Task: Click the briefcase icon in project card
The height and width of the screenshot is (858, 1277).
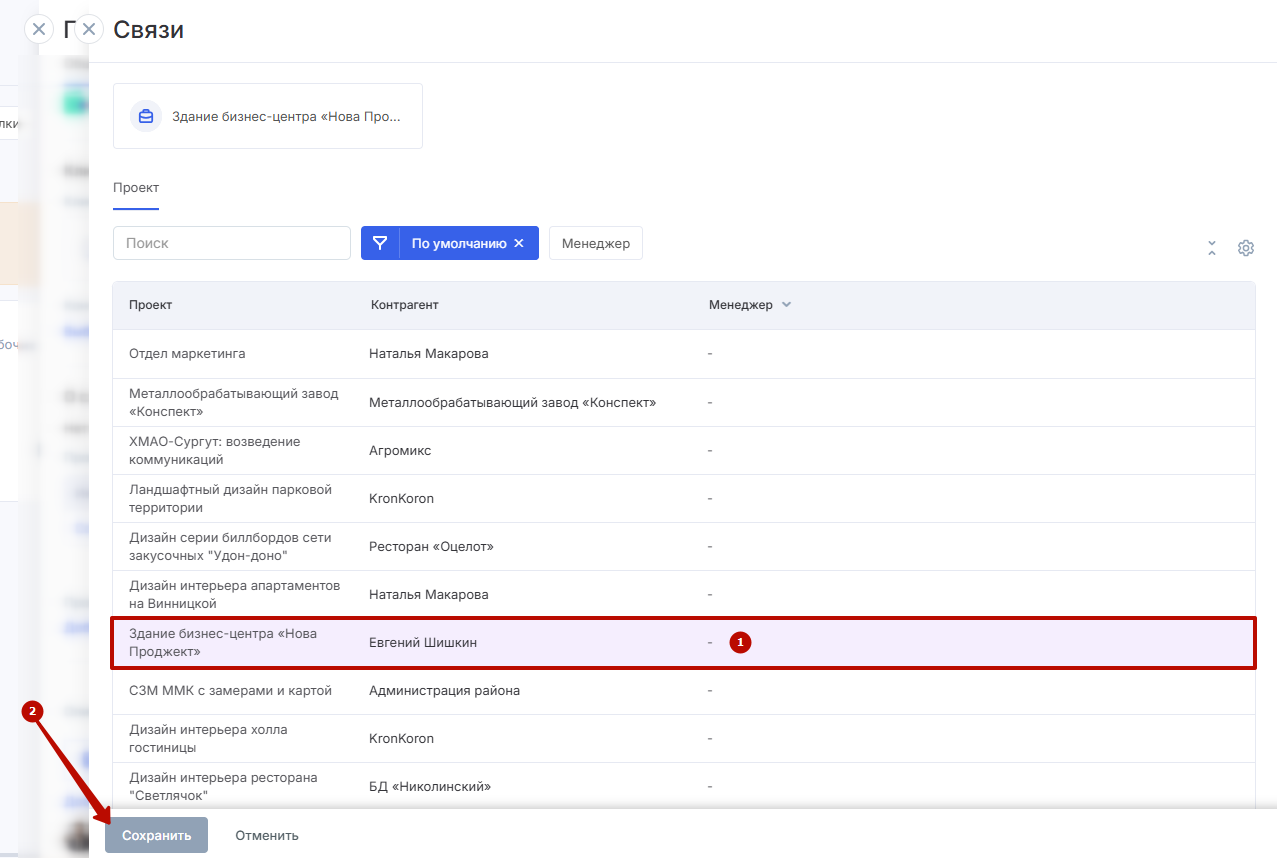Action: click(x=146, y=116)
